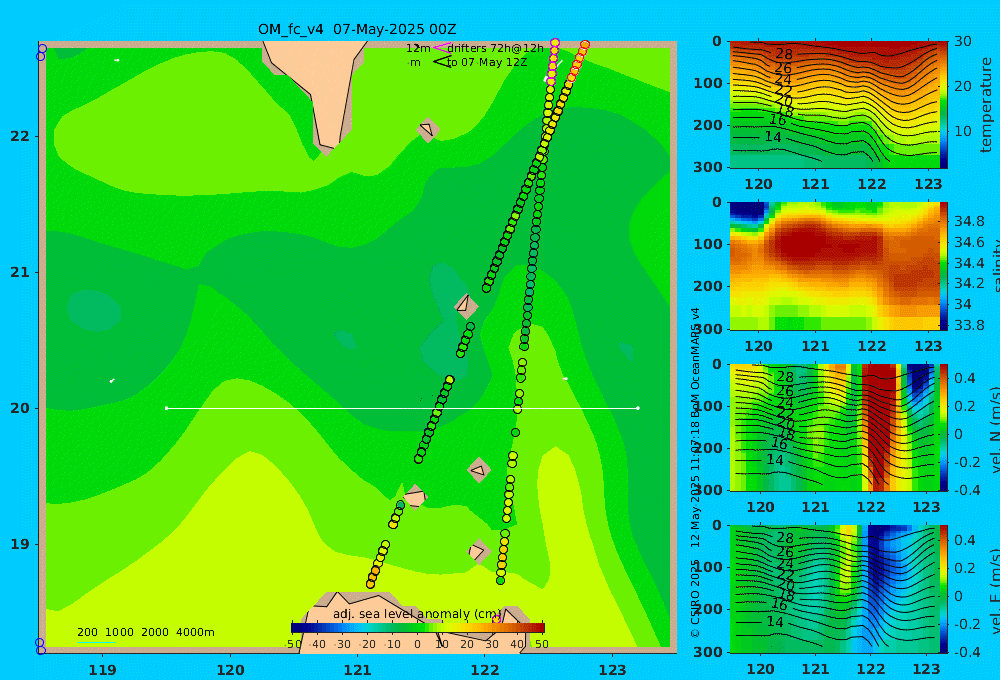
Task: Click the diamond island near latitude 20.8
Action: pyautogui.click(x=466, y=306)
